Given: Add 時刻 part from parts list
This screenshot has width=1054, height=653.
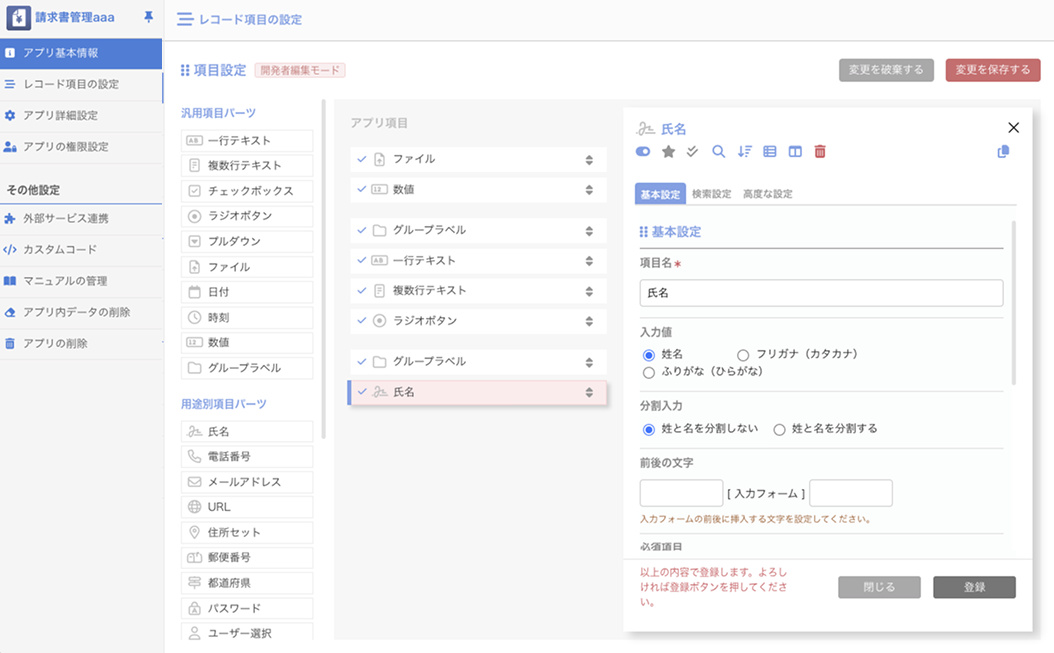Looking at the screenshot, I should tap(247, 317).
